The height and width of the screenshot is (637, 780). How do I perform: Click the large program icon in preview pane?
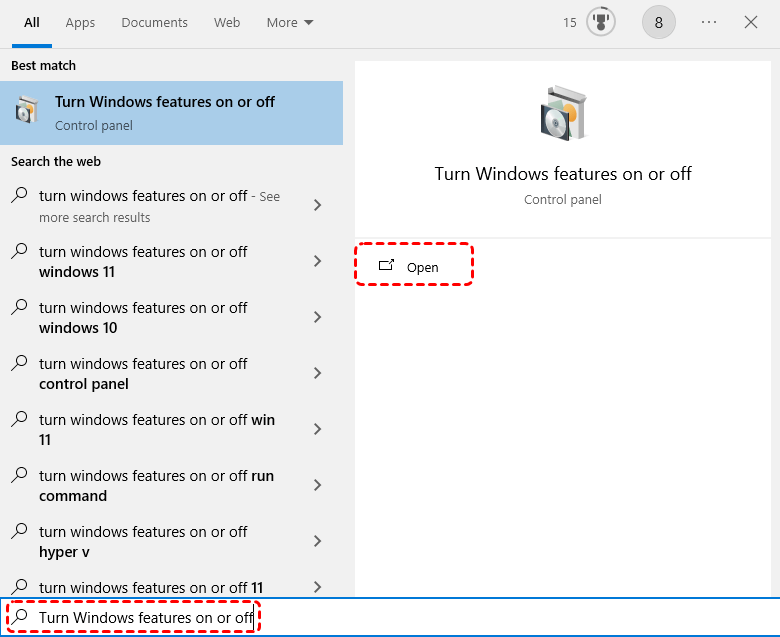point(564,113)
